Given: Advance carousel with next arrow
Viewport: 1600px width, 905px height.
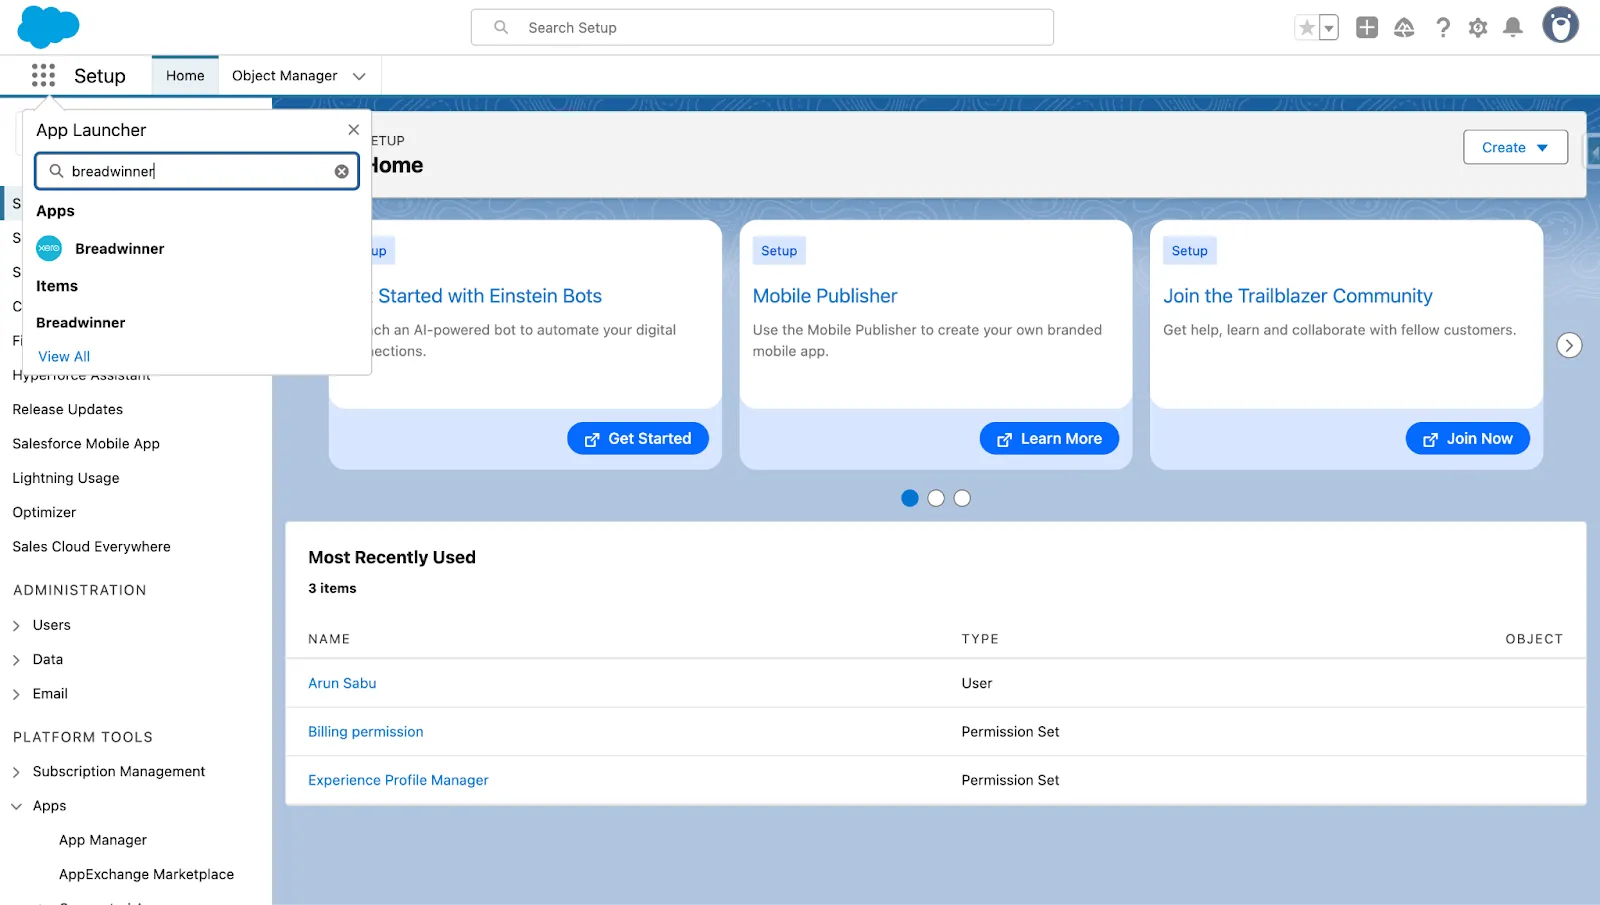Looking at the screenshot, I should tap(1569, 345).
